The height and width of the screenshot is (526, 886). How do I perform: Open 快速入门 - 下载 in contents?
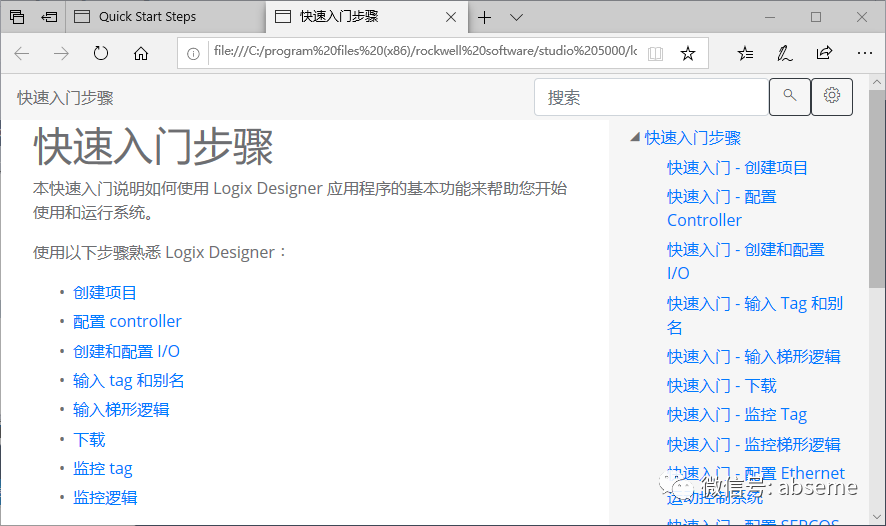tap(722, 386)
